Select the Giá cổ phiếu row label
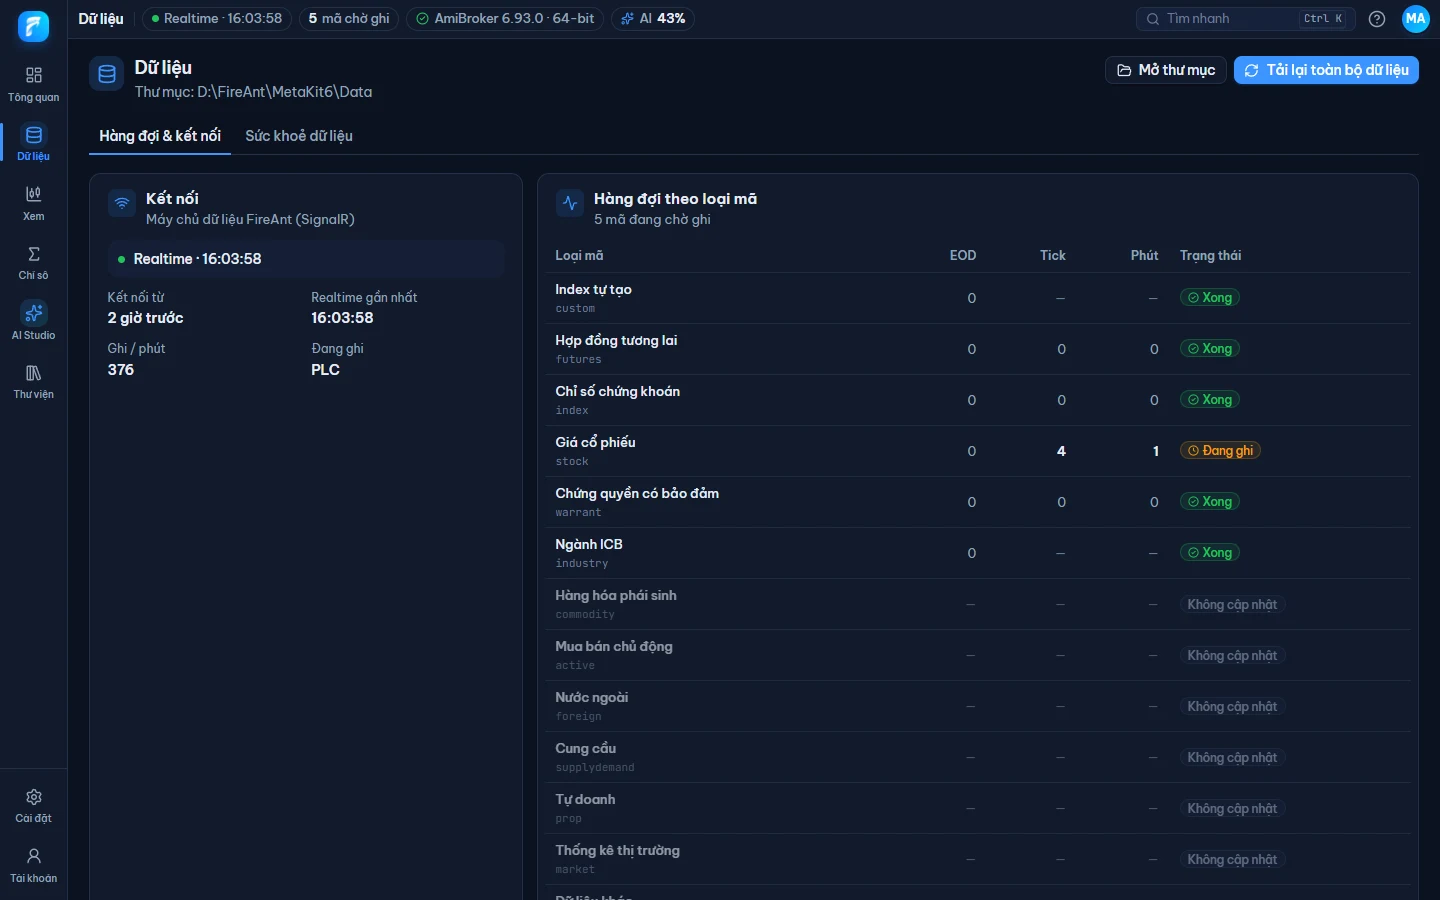Screen dimensions: 1440x900 595,442
